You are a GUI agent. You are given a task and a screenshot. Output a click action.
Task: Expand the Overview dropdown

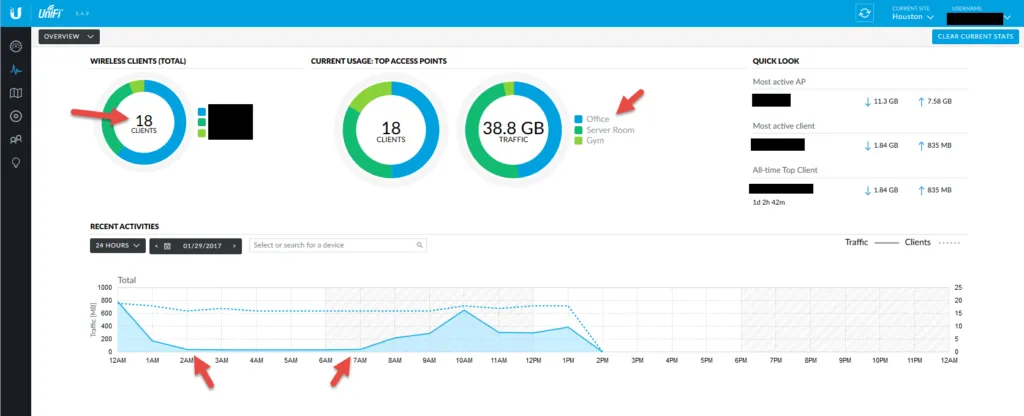pos(69,36)
